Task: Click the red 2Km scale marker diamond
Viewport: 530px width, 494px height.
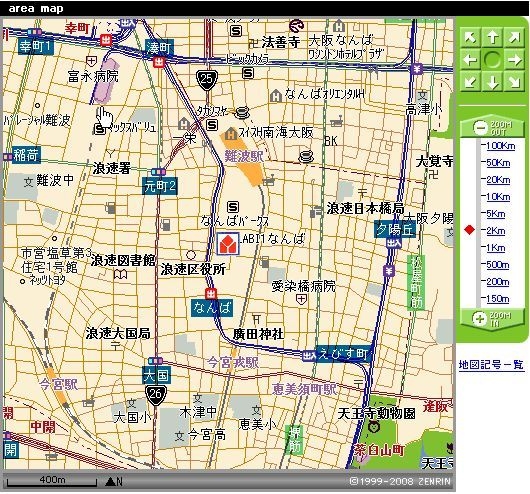Action: 469,230
